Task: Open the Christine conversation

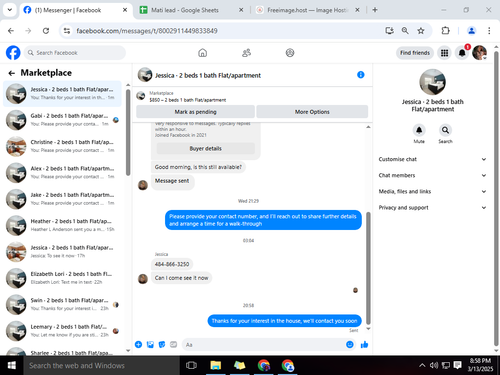Action: click(62, 146)
